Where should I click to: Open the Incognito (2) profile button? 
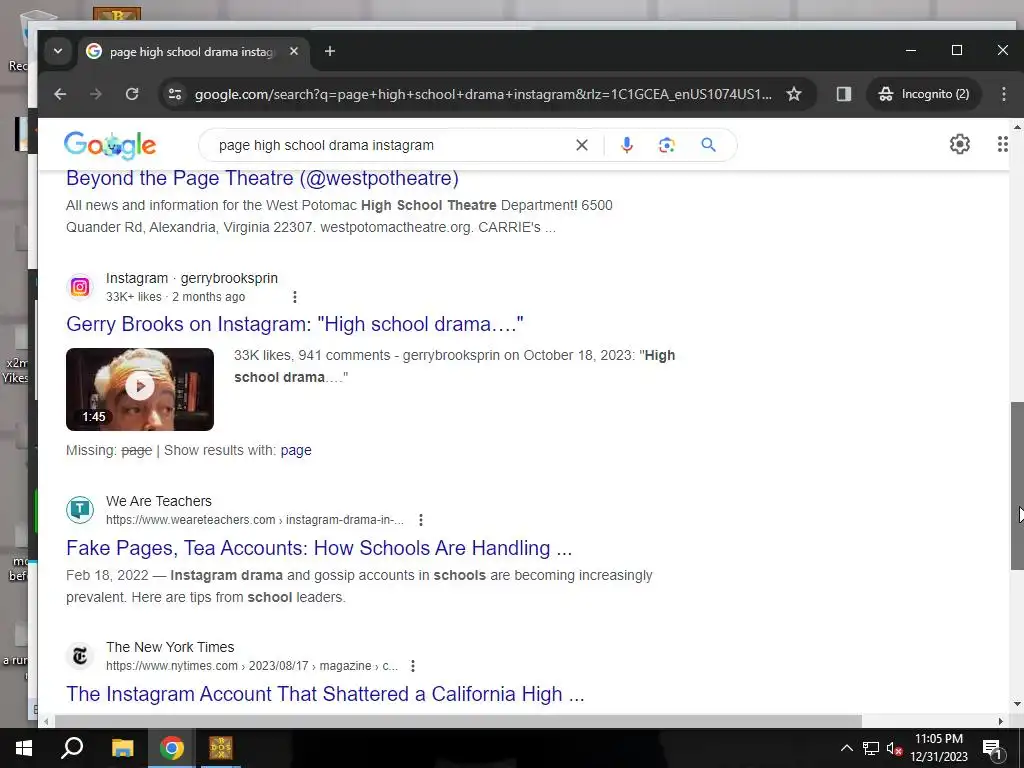(923, 94)
